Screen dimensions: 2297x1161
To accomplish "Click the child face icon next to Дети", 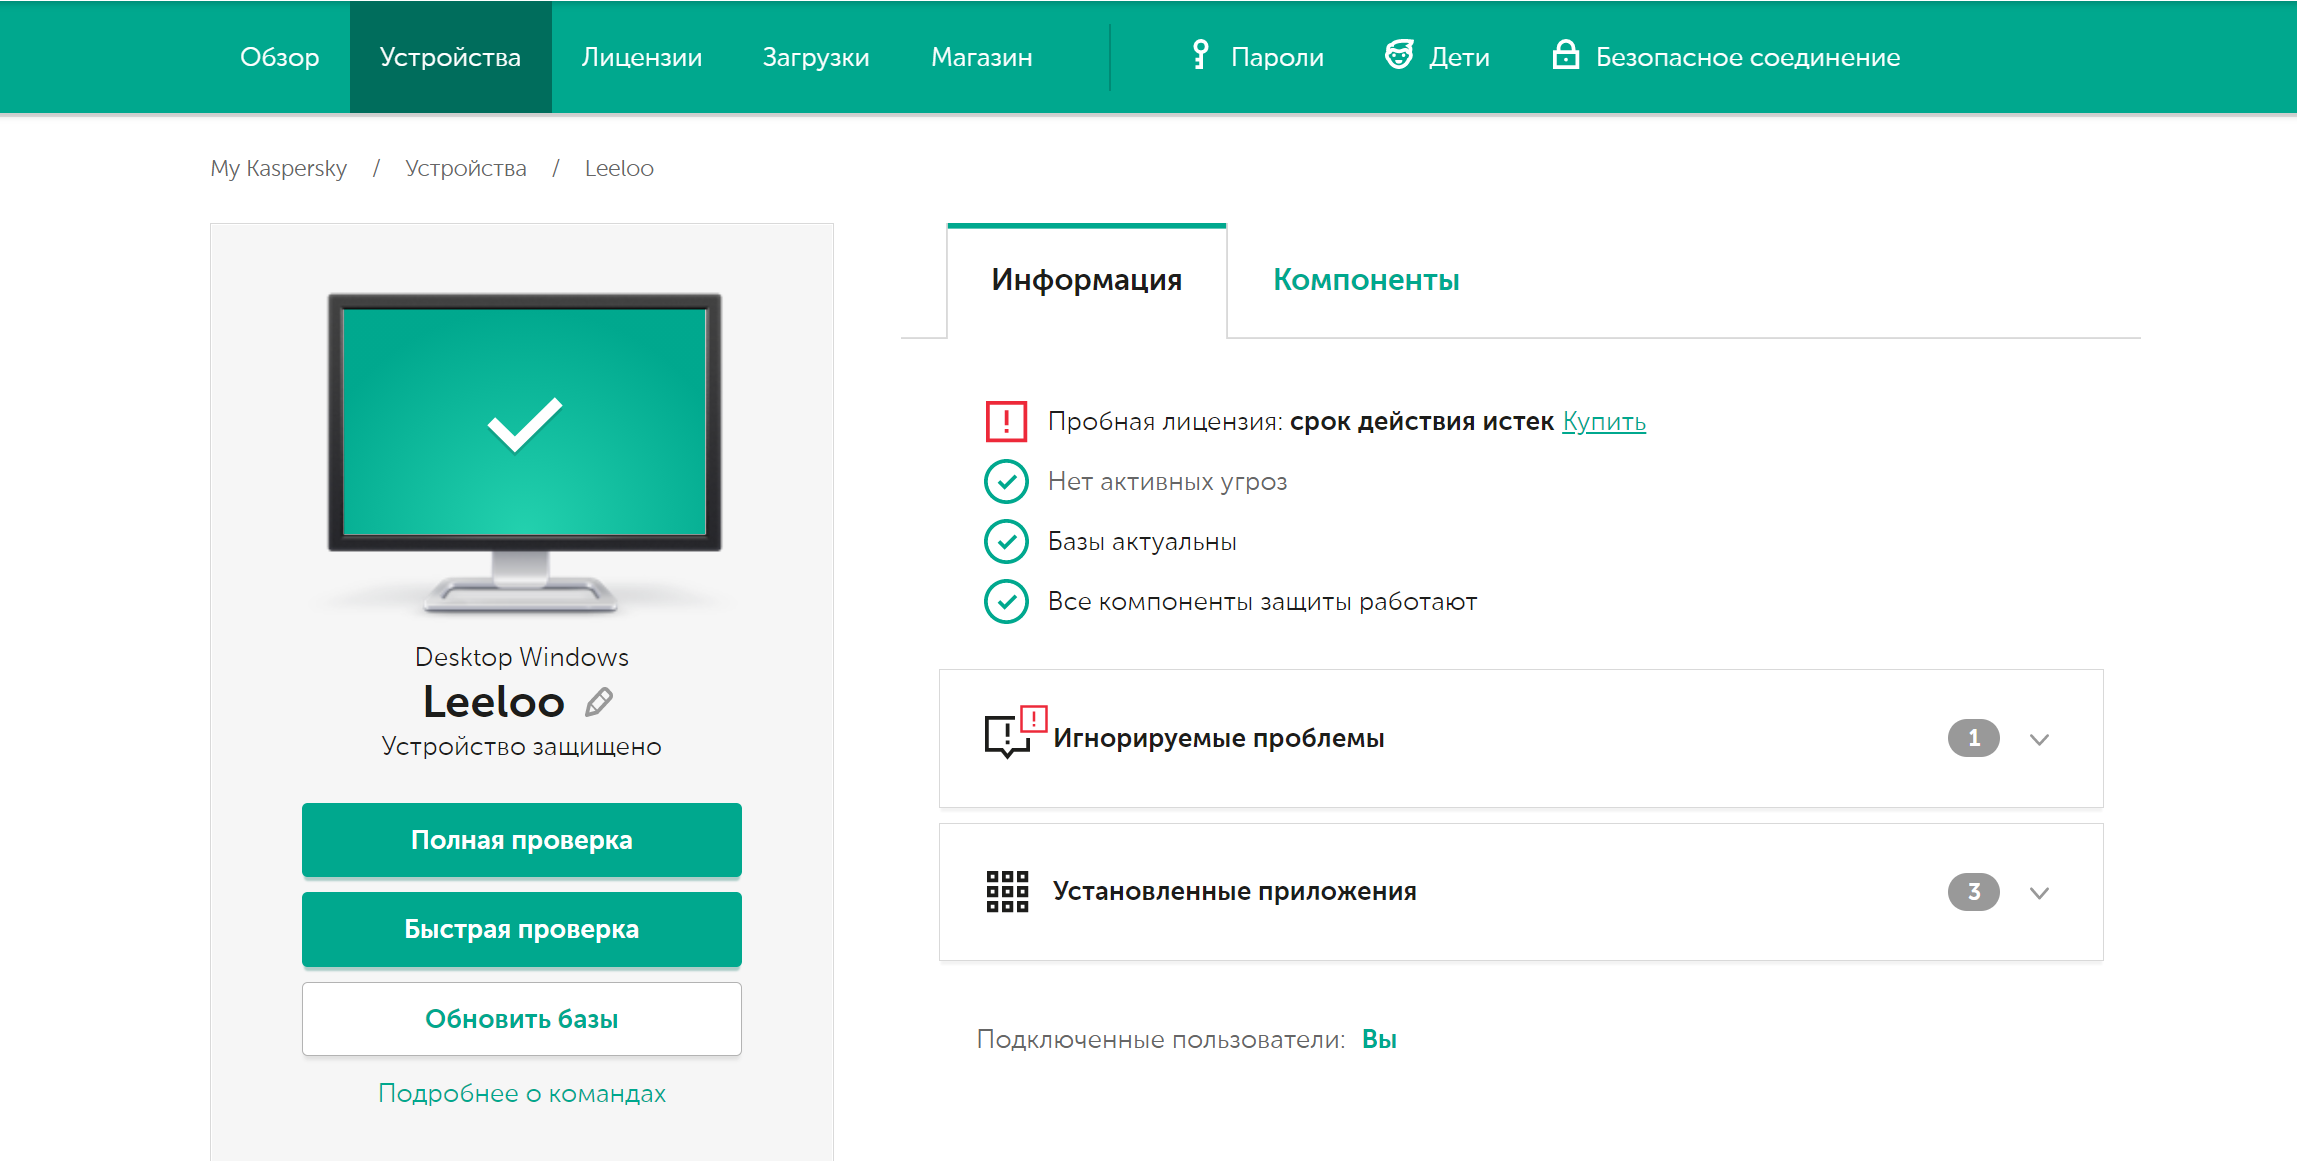I will 1399,55.
